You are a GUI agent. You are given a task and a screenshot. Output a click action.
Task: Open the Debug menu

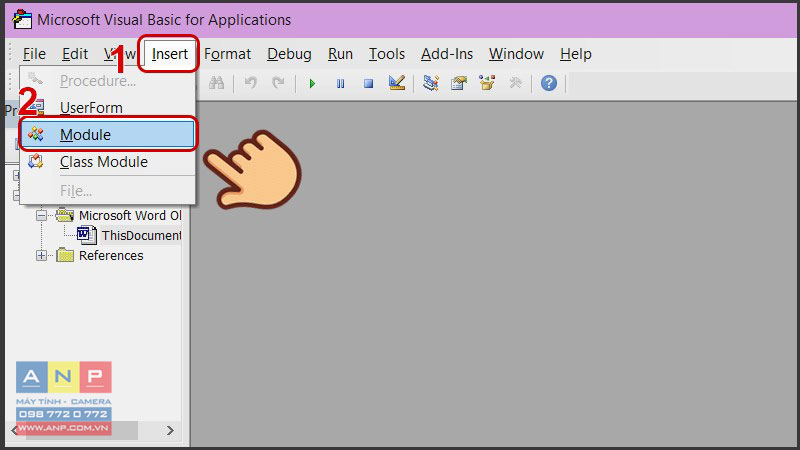[x=289, y=54]
